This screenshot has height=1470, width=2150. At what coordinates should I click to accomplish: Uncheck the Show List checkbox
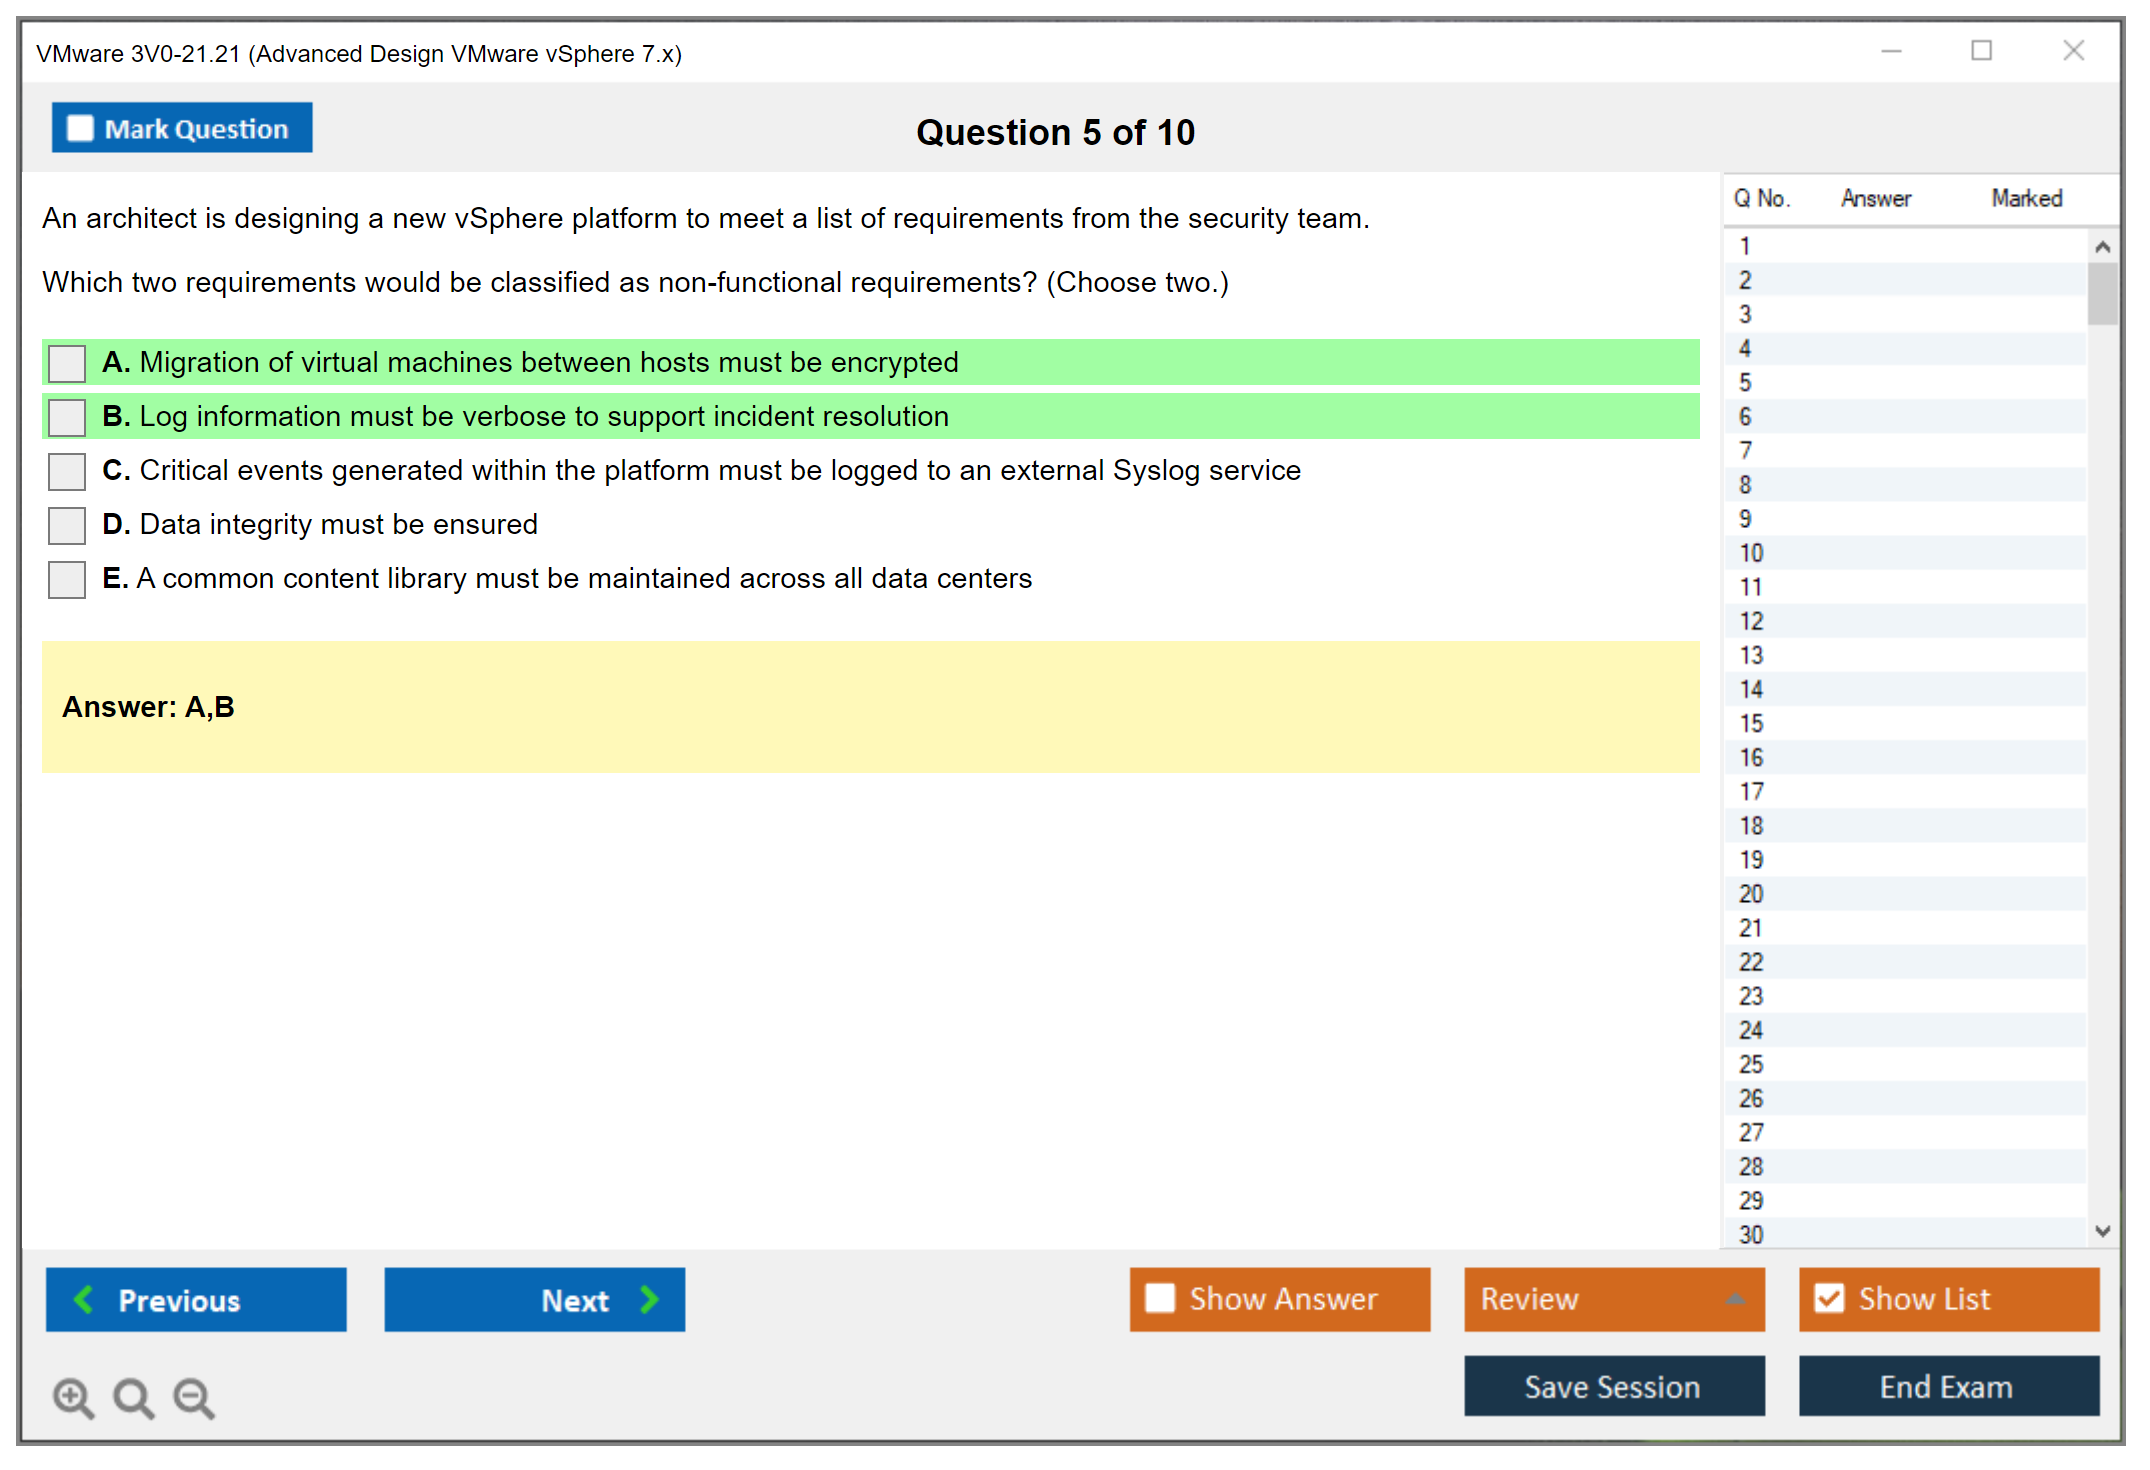[1829, 1298]
